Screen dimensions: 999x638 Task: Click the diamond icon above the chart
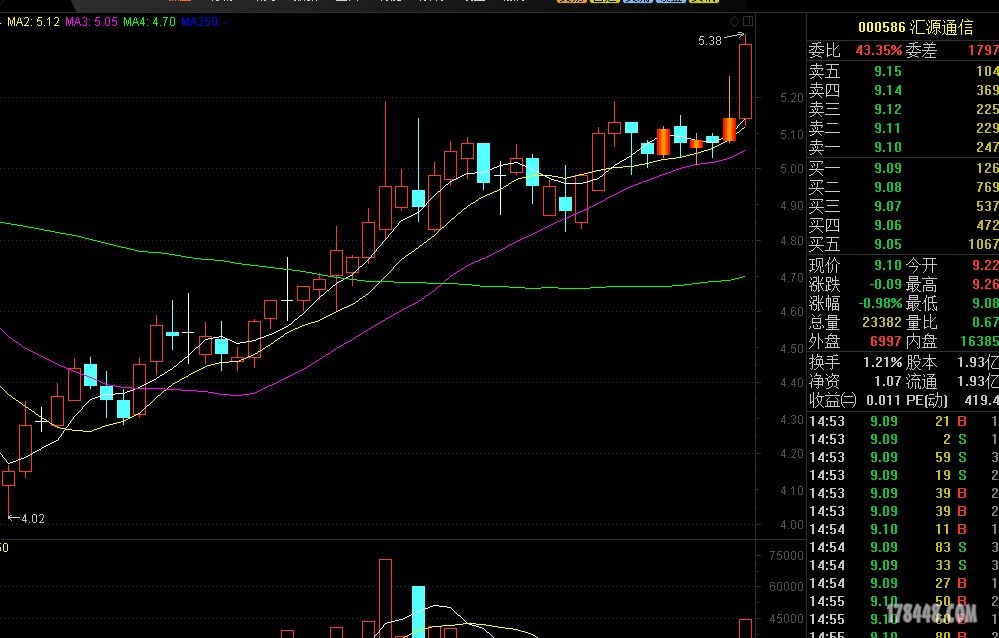735,21
